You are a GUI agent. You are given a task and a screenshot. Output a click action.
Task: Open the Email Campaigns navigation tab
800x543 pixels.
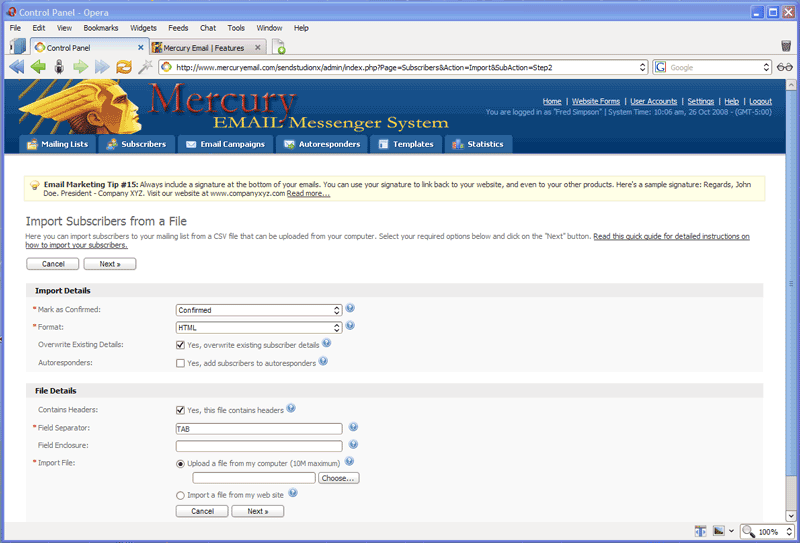(x=225, y=144)
